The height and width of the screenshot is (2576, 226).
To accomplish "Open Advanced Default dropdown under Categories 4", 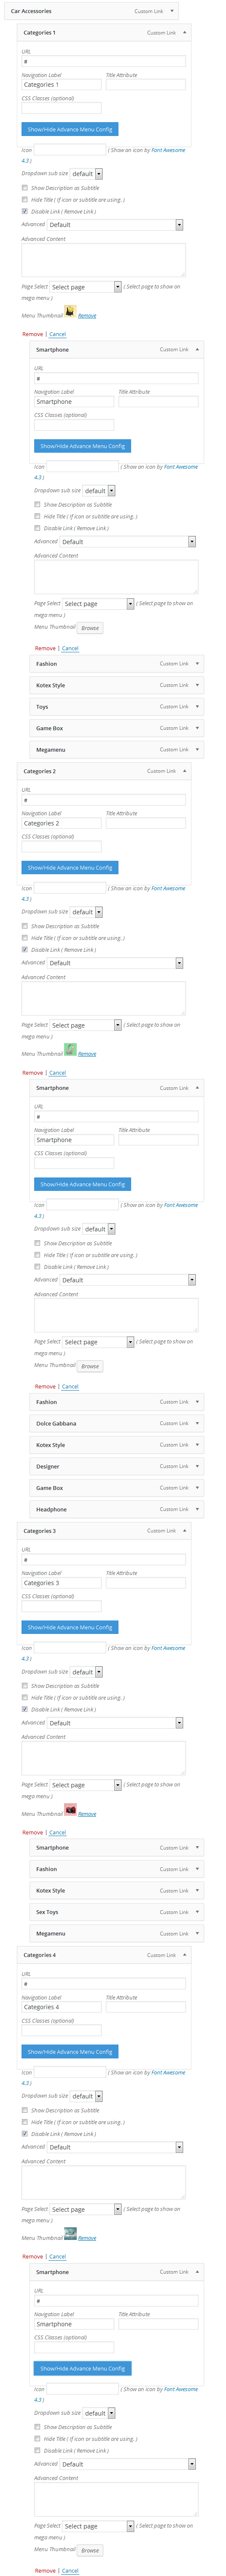I will [x=115, y=2147].
